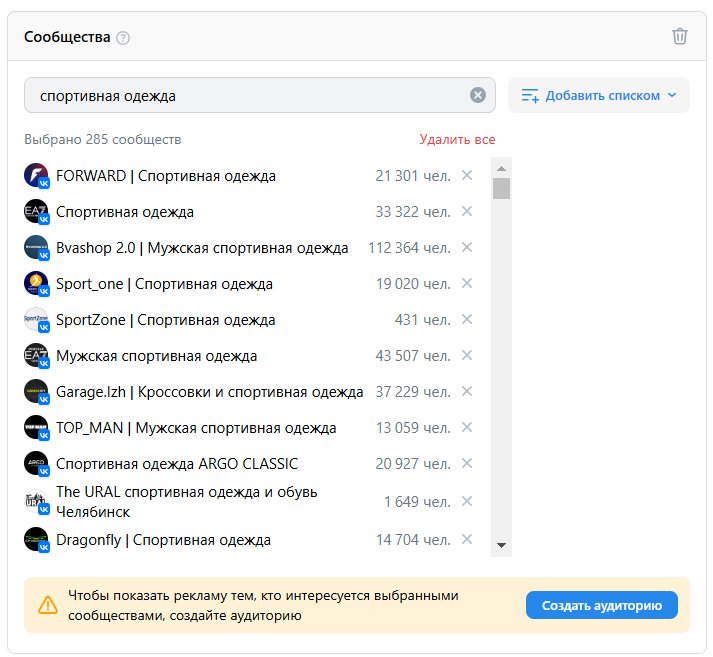The image size is (713, 657).
Task: Remove Bvashop 2.0 community from selection
Action: click(466, 248)
